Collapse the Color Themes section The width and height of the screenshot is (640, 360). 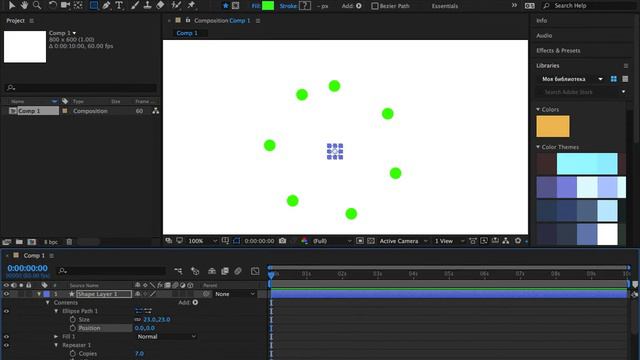(538, 147)
